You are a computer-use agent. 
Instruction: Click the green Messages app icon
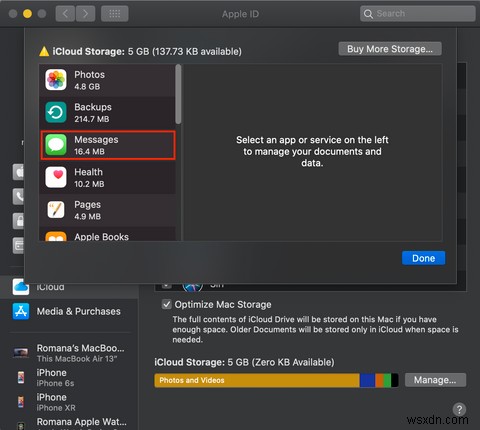pos(56,145)
